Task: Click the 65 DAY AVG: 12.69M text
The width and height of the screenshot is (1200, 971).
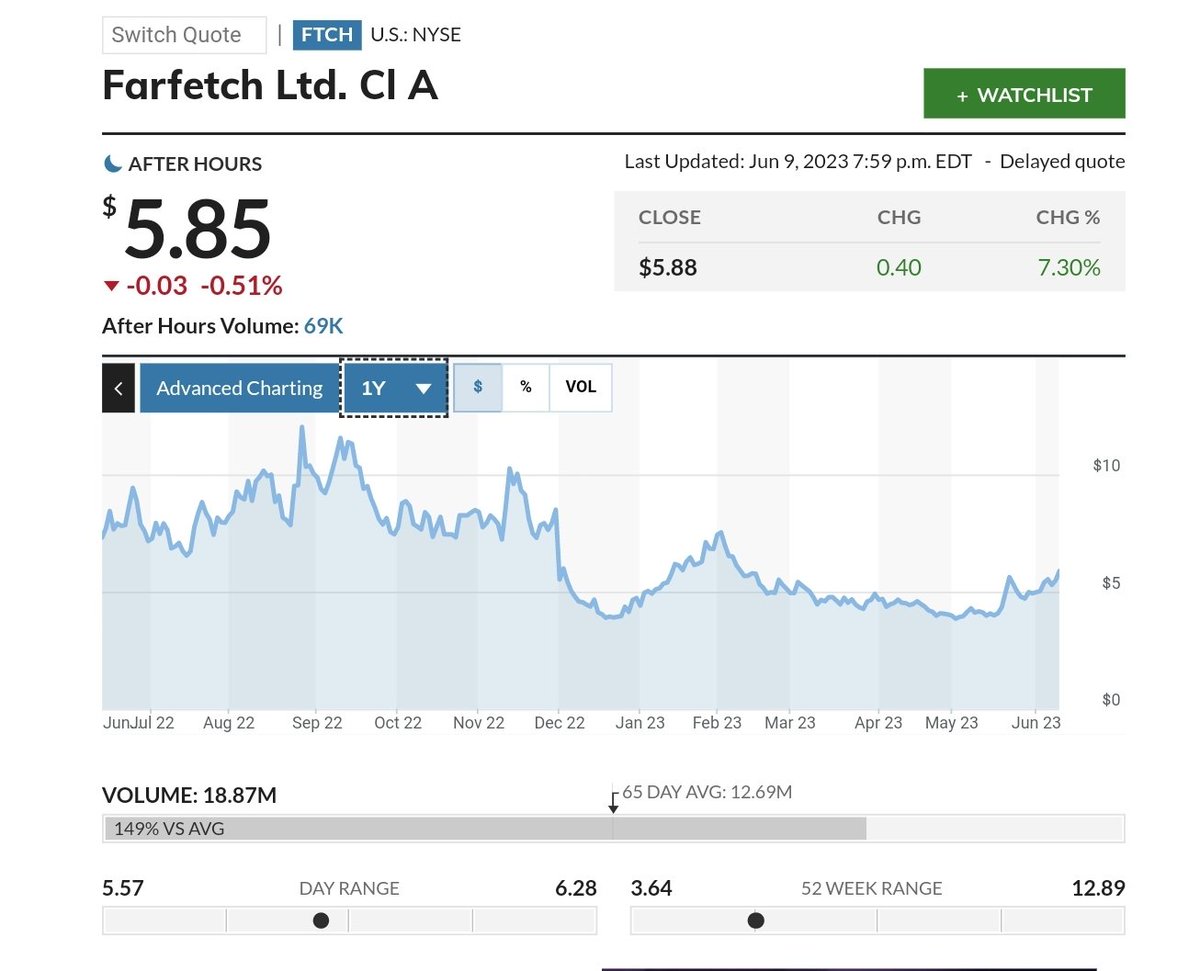Action: 707,792
